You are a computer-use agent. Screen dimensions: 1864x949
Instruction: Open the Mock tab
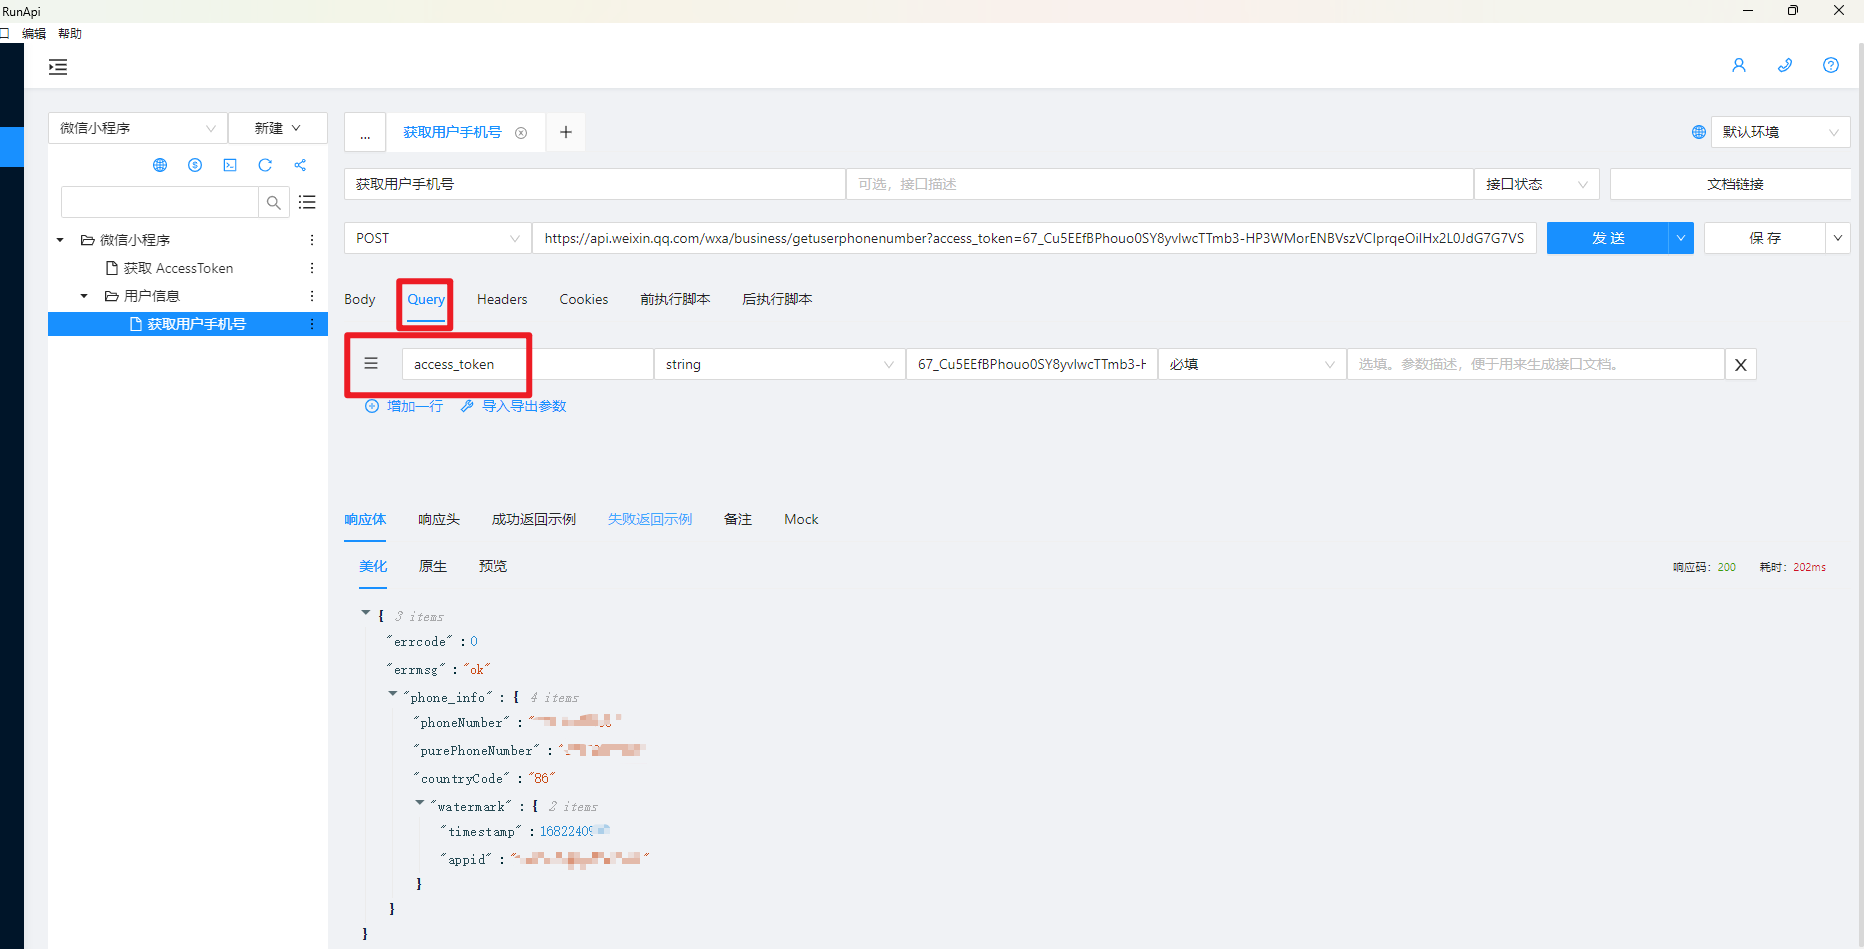801,519
